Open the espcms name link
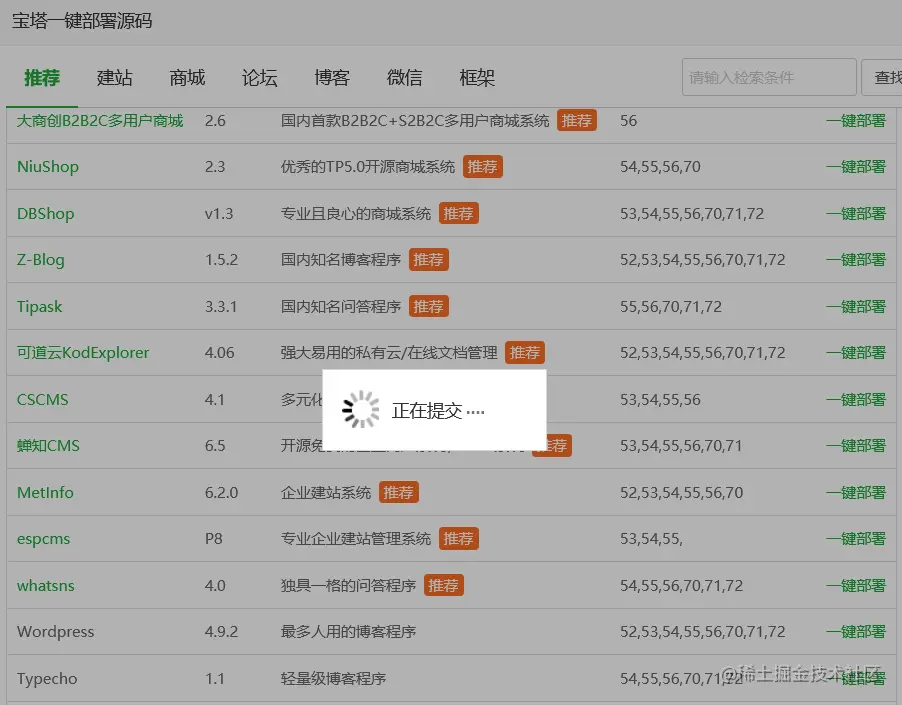 point(43,539)
